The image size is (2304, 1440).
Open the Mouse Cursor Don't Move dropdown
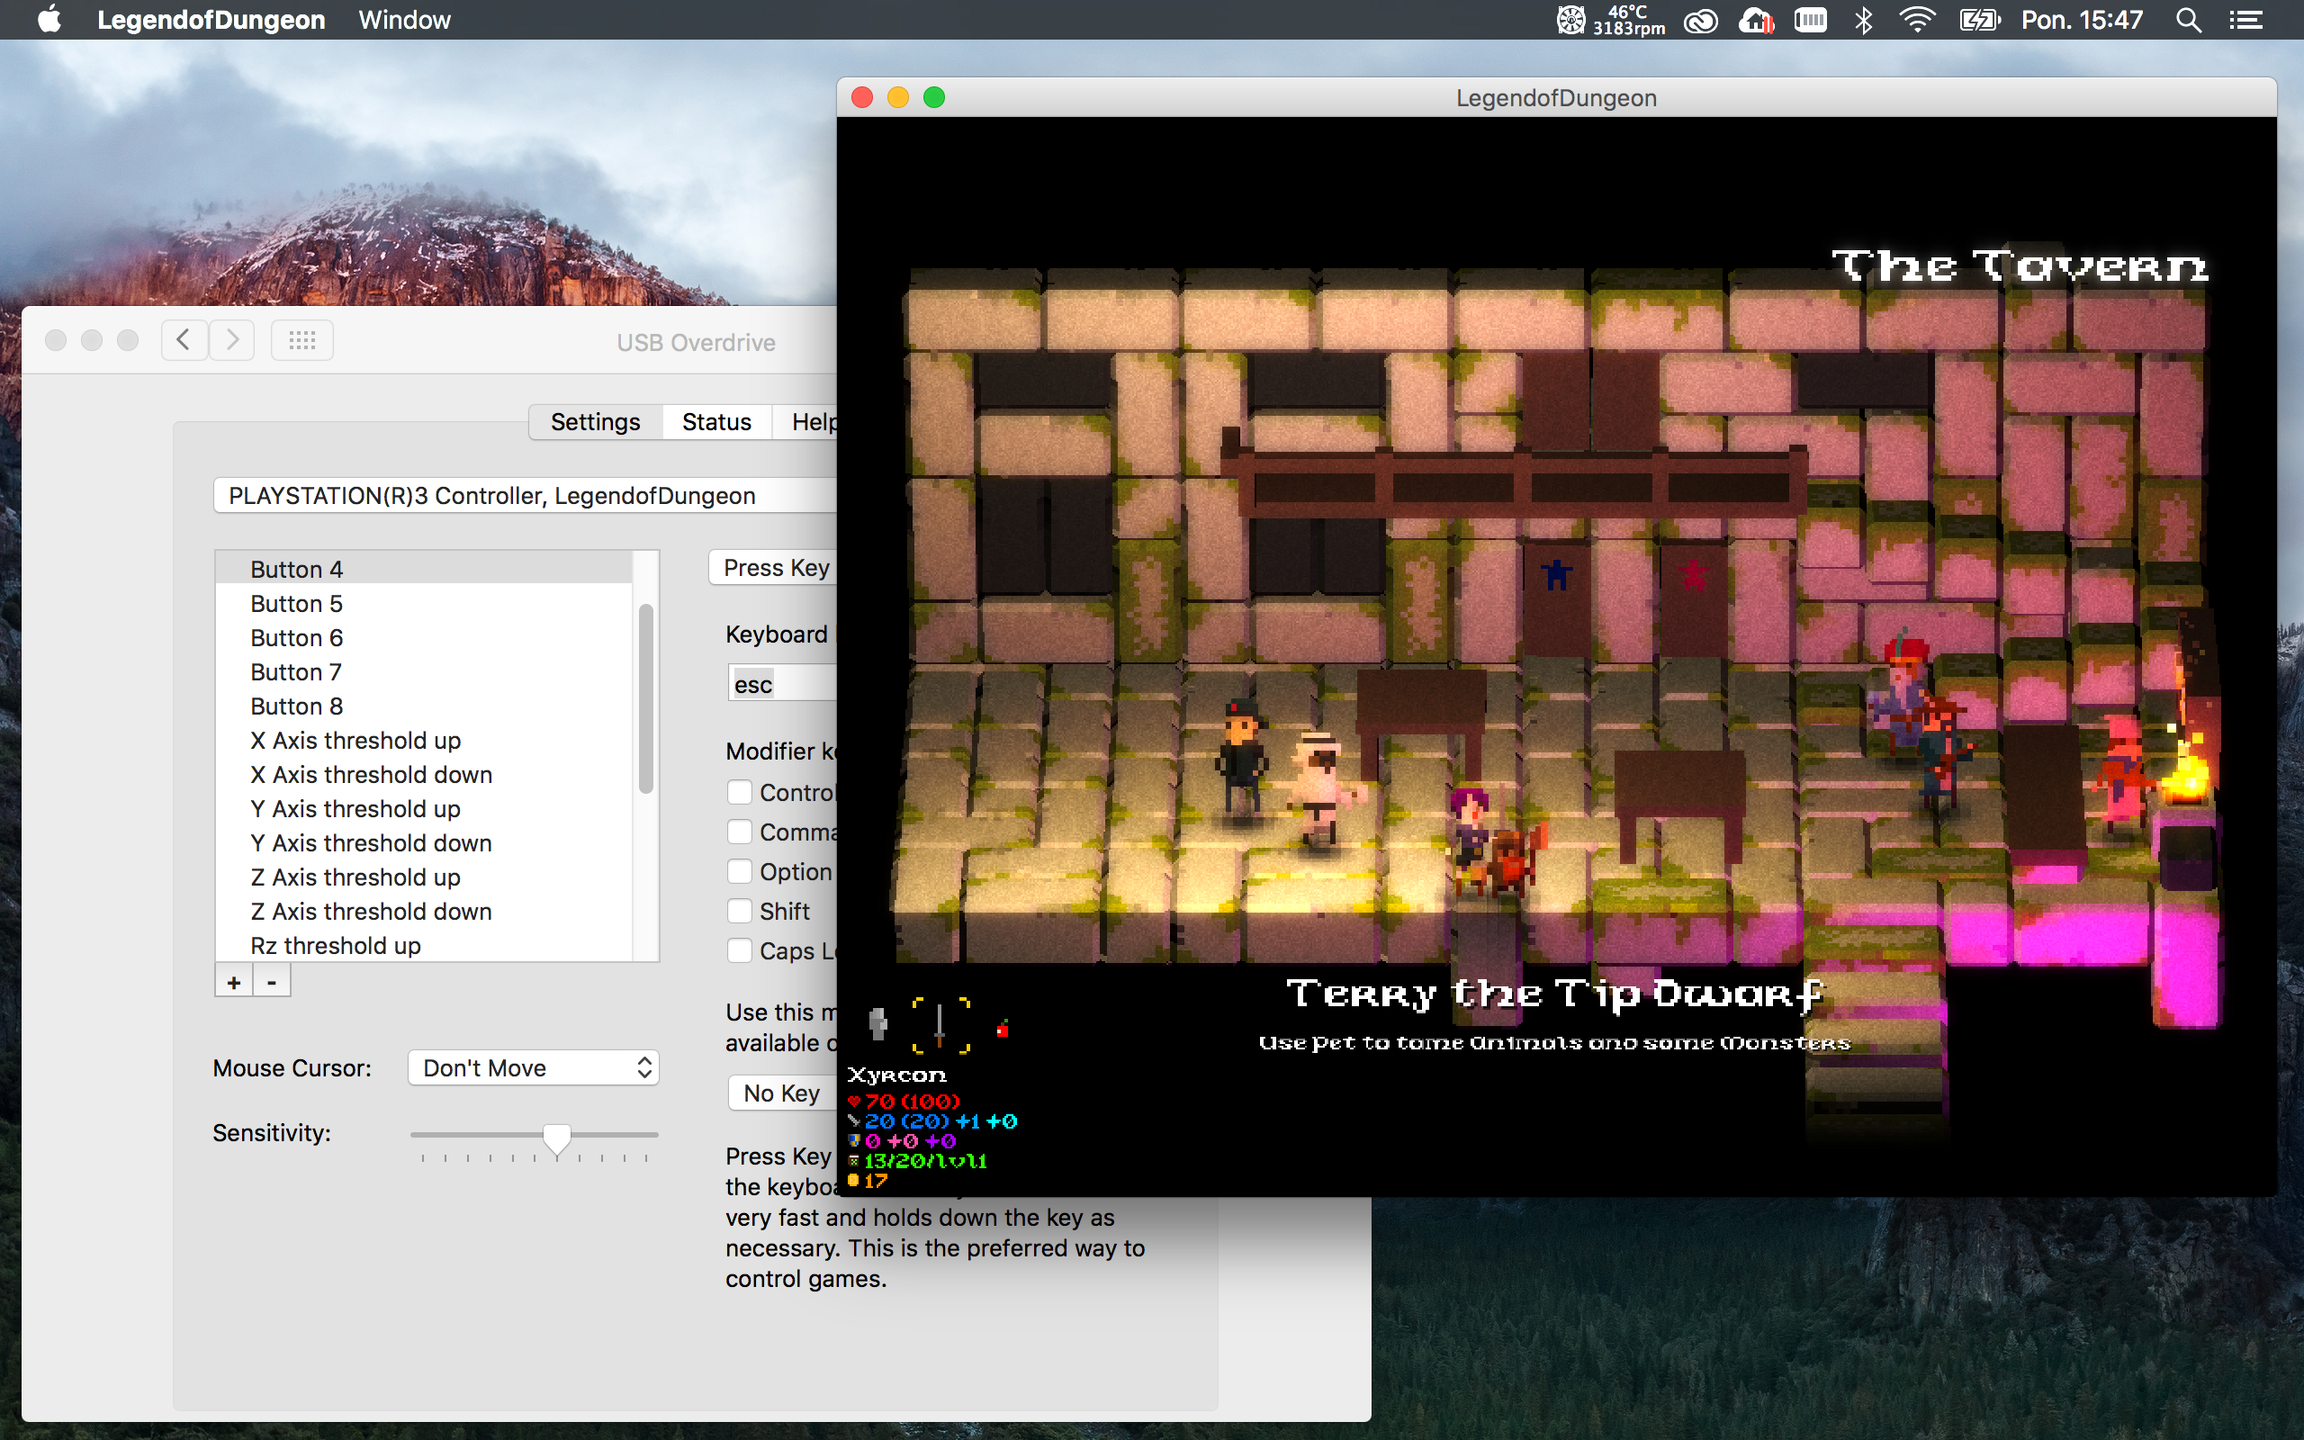(533, 1068)
